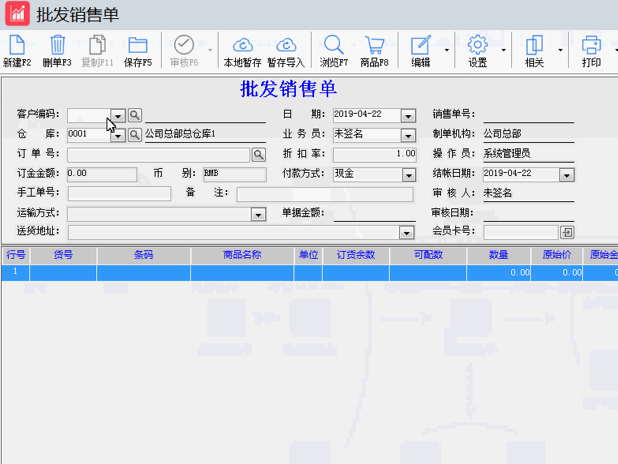The image size is (618, 464).
Task: Search customer code with magnifier button
Action: (135, 115)
